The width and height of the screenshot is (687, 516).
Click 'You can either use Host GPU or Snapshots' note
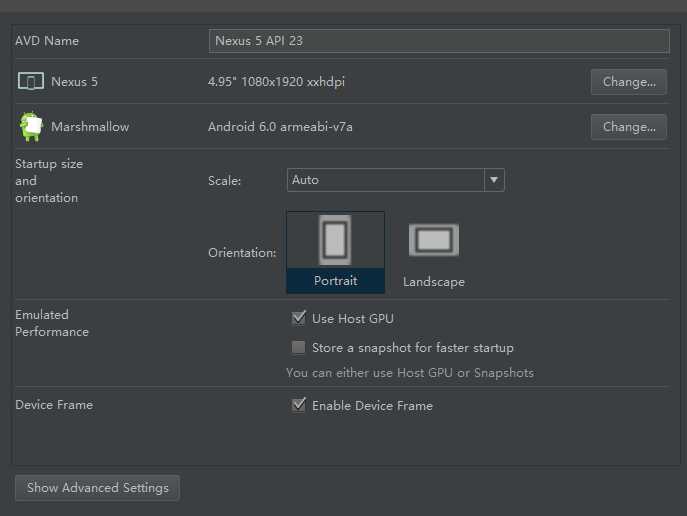pos(410,373)
